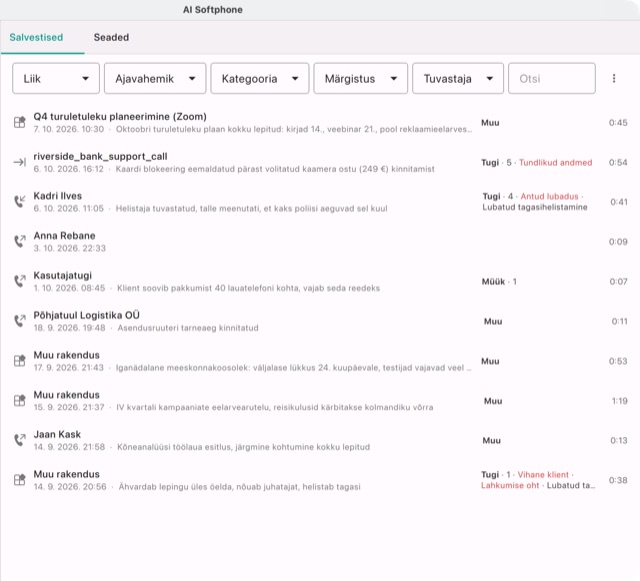Click app icon for Muu rakendus 15. 9. 2026
This screenshot has height=581, width=640.
coord(20,400)
